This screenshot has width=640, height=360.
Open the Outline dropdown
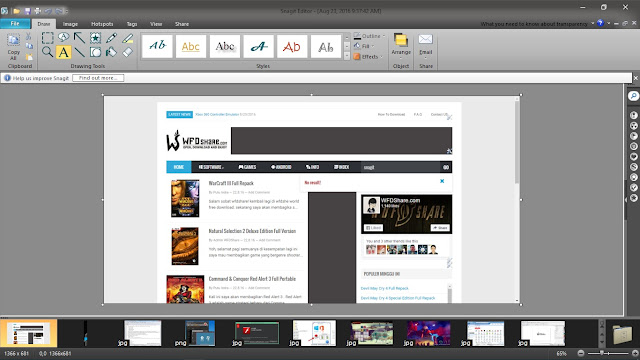coord(369,36)
